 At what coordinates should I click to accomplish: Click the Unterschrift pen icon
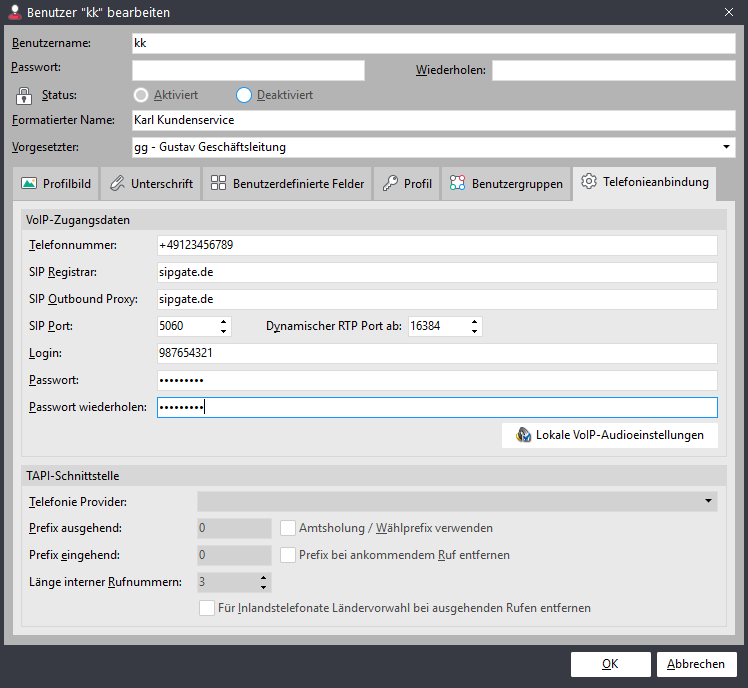coord(117,183)
